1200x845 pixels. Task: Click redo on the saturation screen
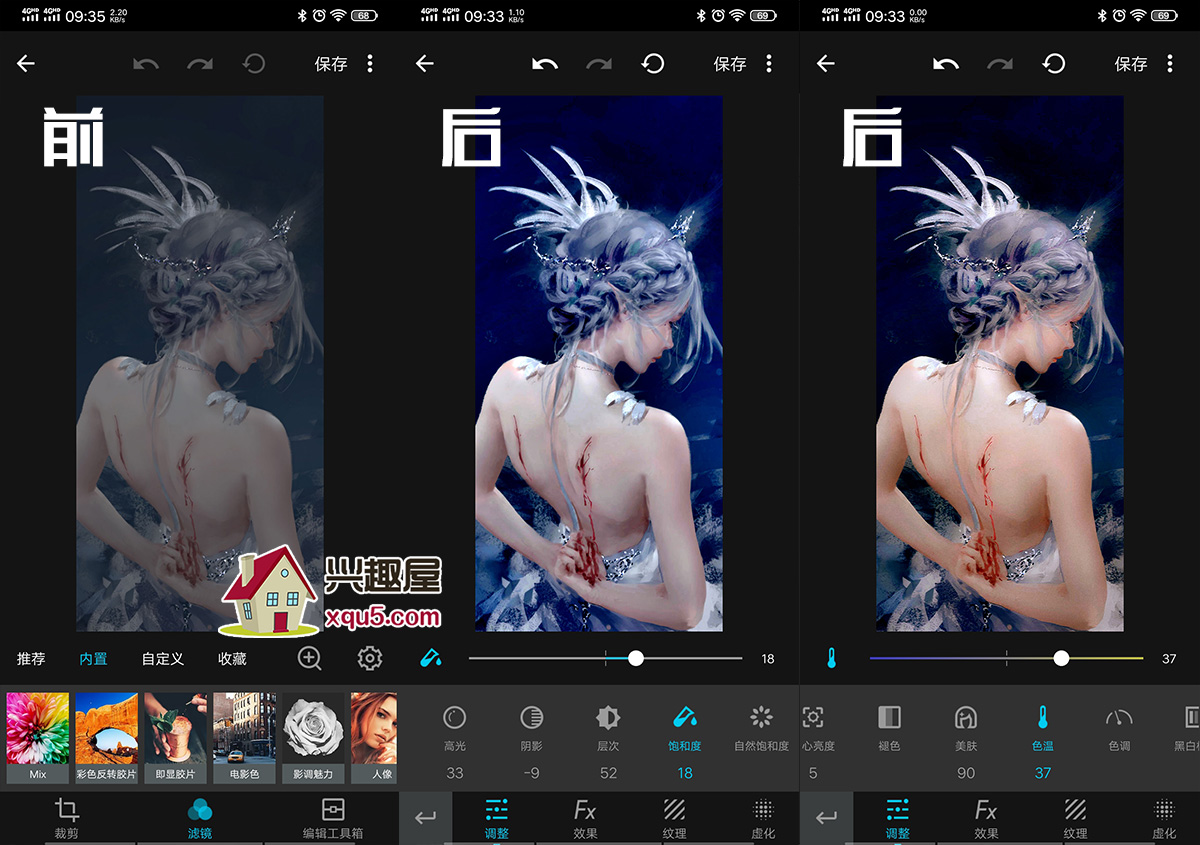(599, 64)
